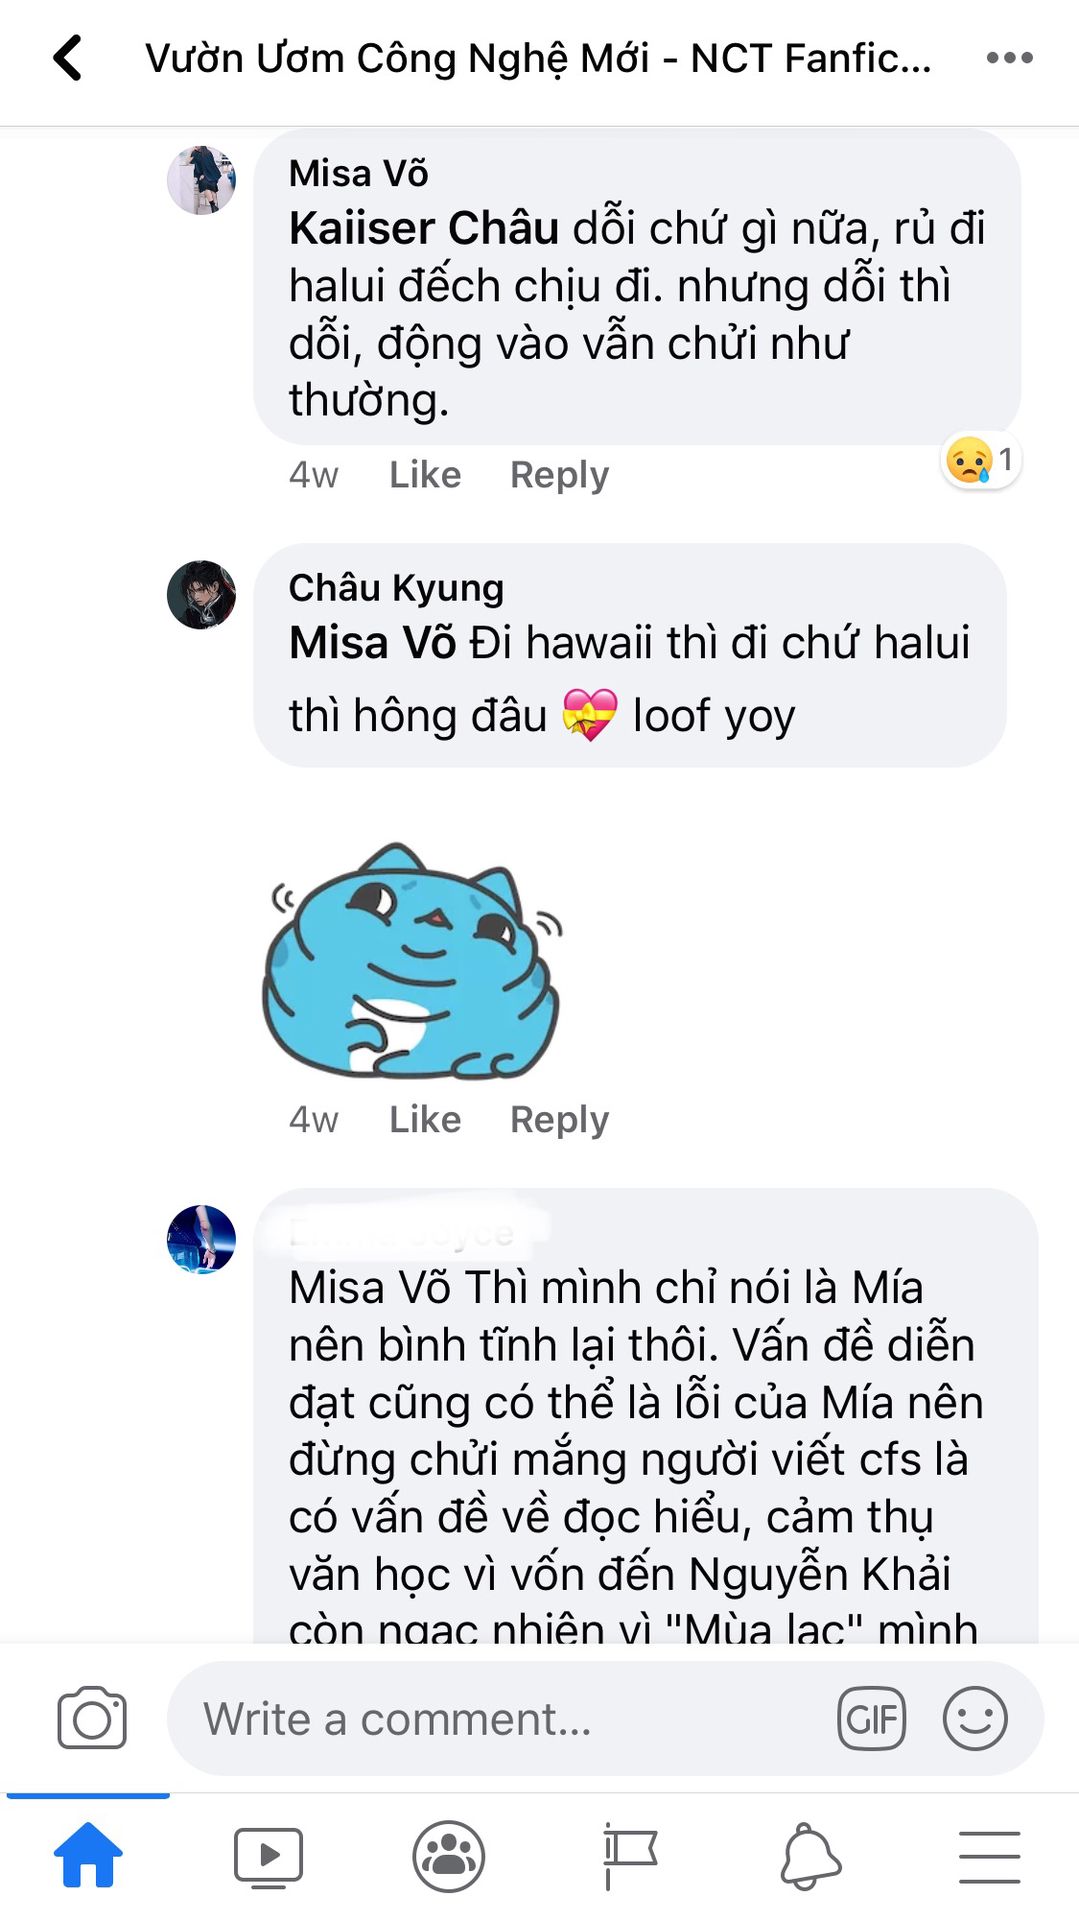Switch to the Home tab
1079x1920 pixels.
point(88,1856)
